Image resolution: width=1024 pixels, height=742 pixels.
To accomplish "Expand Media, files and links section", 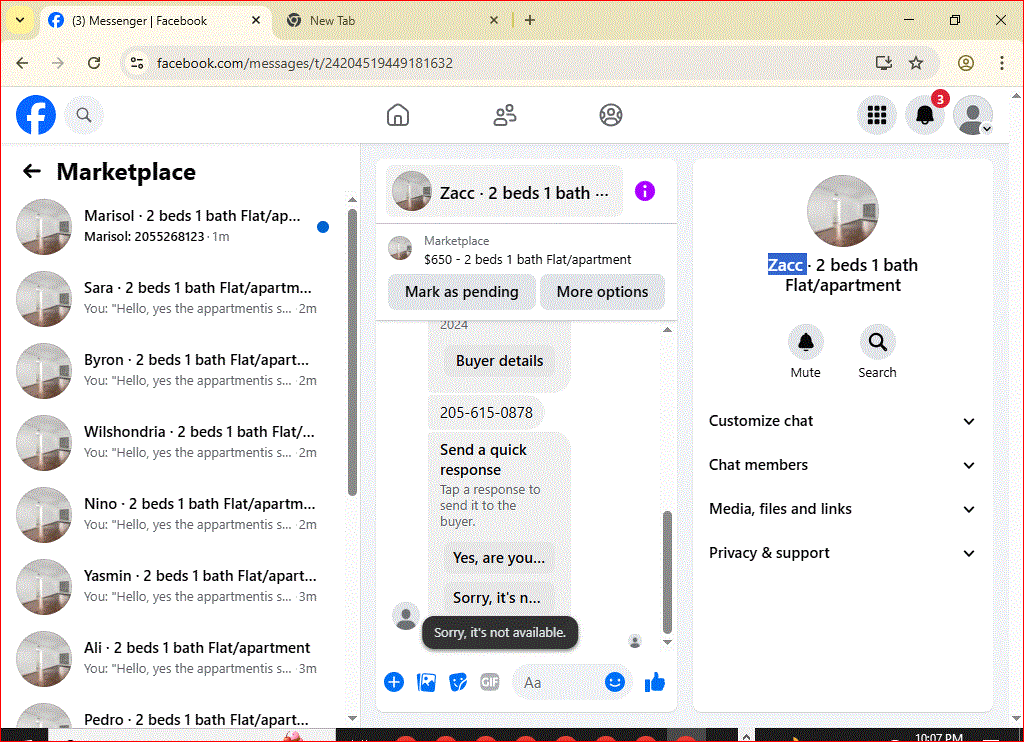I will [842, 509].
